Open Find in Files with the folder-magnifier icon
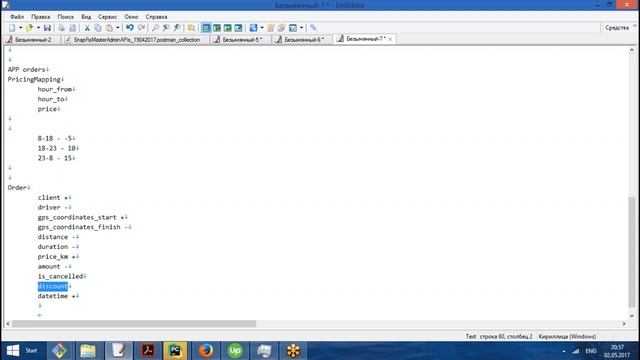Viewport: 640px width, 360px height. click(191, 28)
